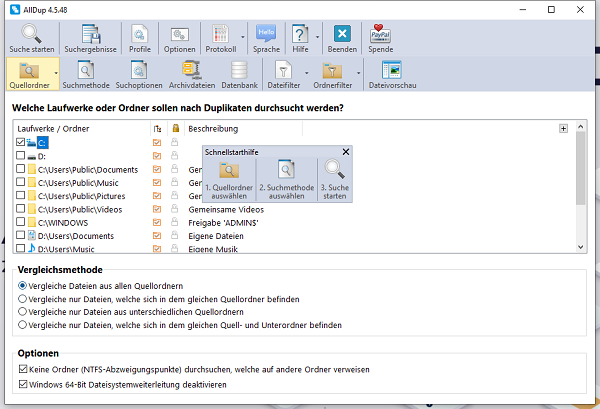600x409 pixels.
Task: Open the Suchergebnisse toolbar icon
Action: point(90,34)
